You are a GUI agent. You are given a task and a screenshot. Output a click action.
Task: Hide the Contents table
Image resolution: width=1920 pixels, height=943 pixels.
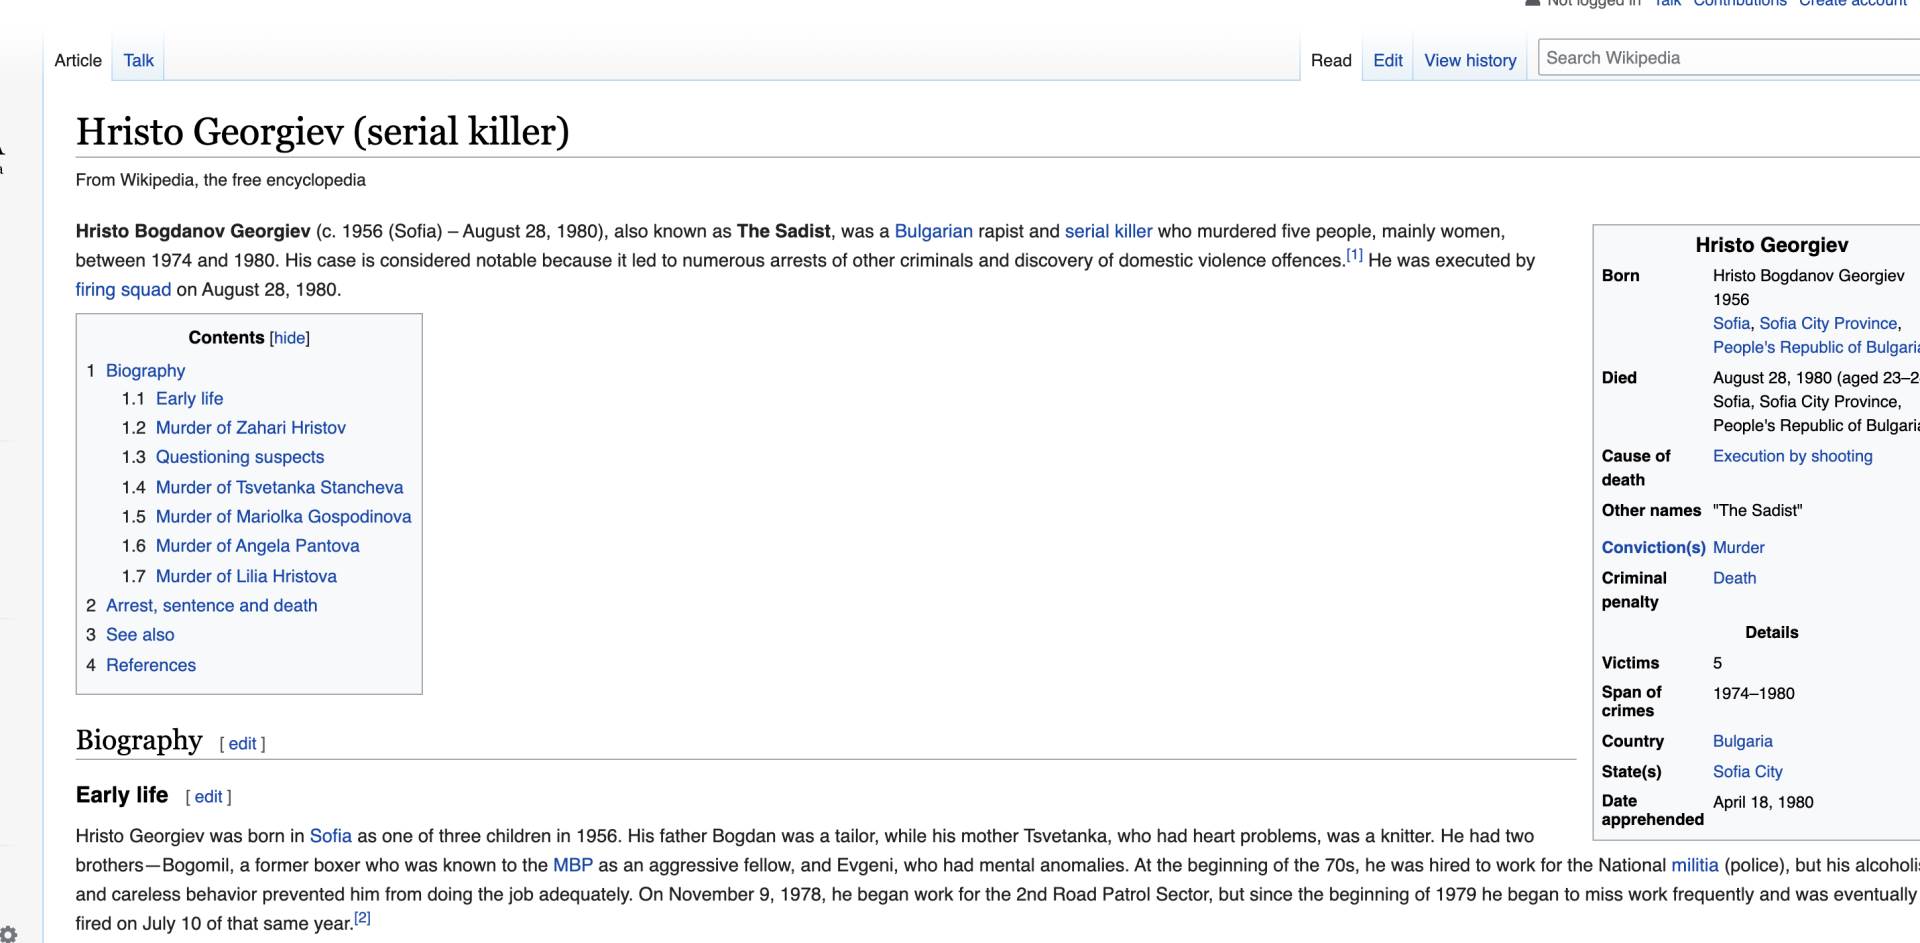click(289, 338)
